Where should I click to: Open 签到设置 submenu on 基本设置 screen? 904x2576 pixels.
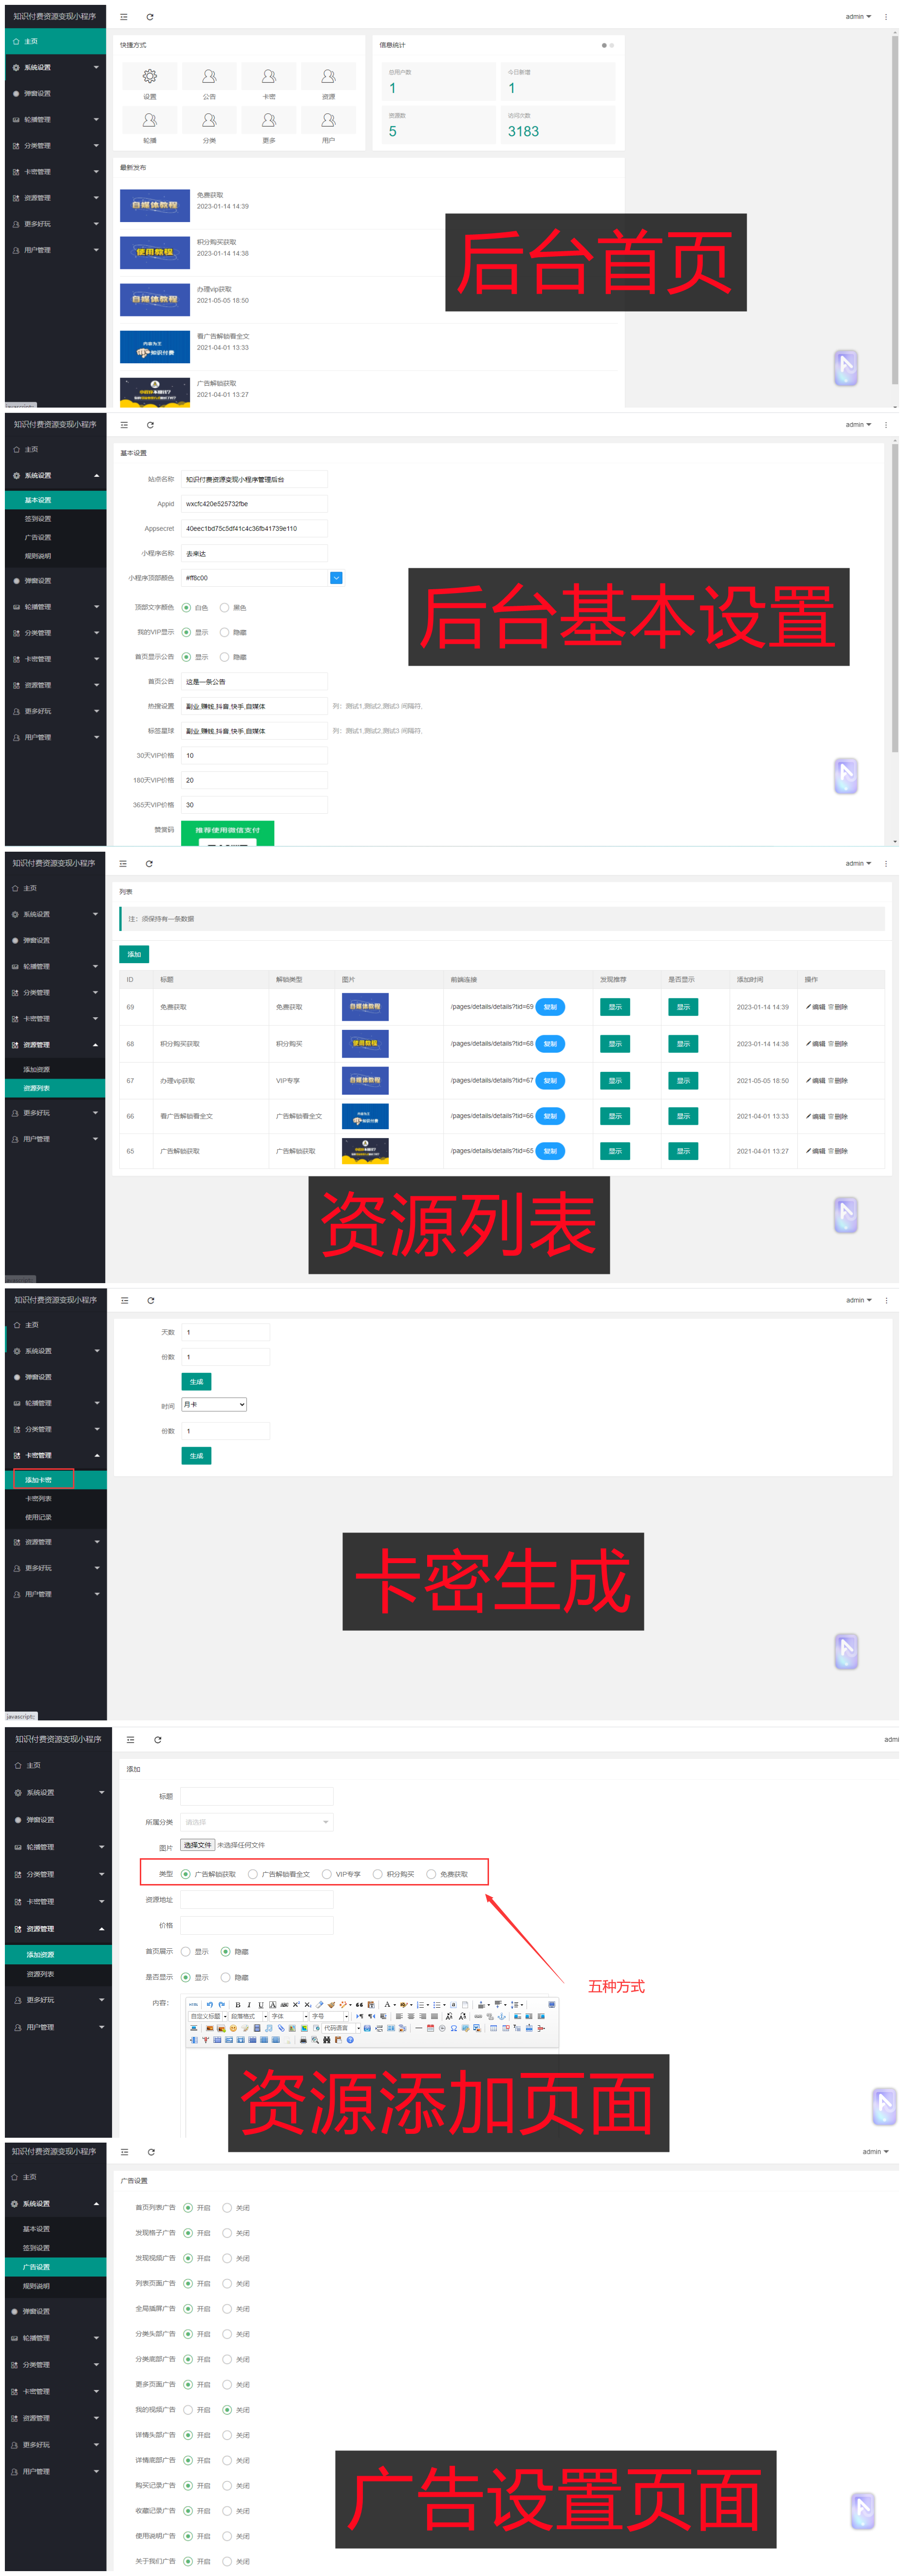[x=56, y=519]
